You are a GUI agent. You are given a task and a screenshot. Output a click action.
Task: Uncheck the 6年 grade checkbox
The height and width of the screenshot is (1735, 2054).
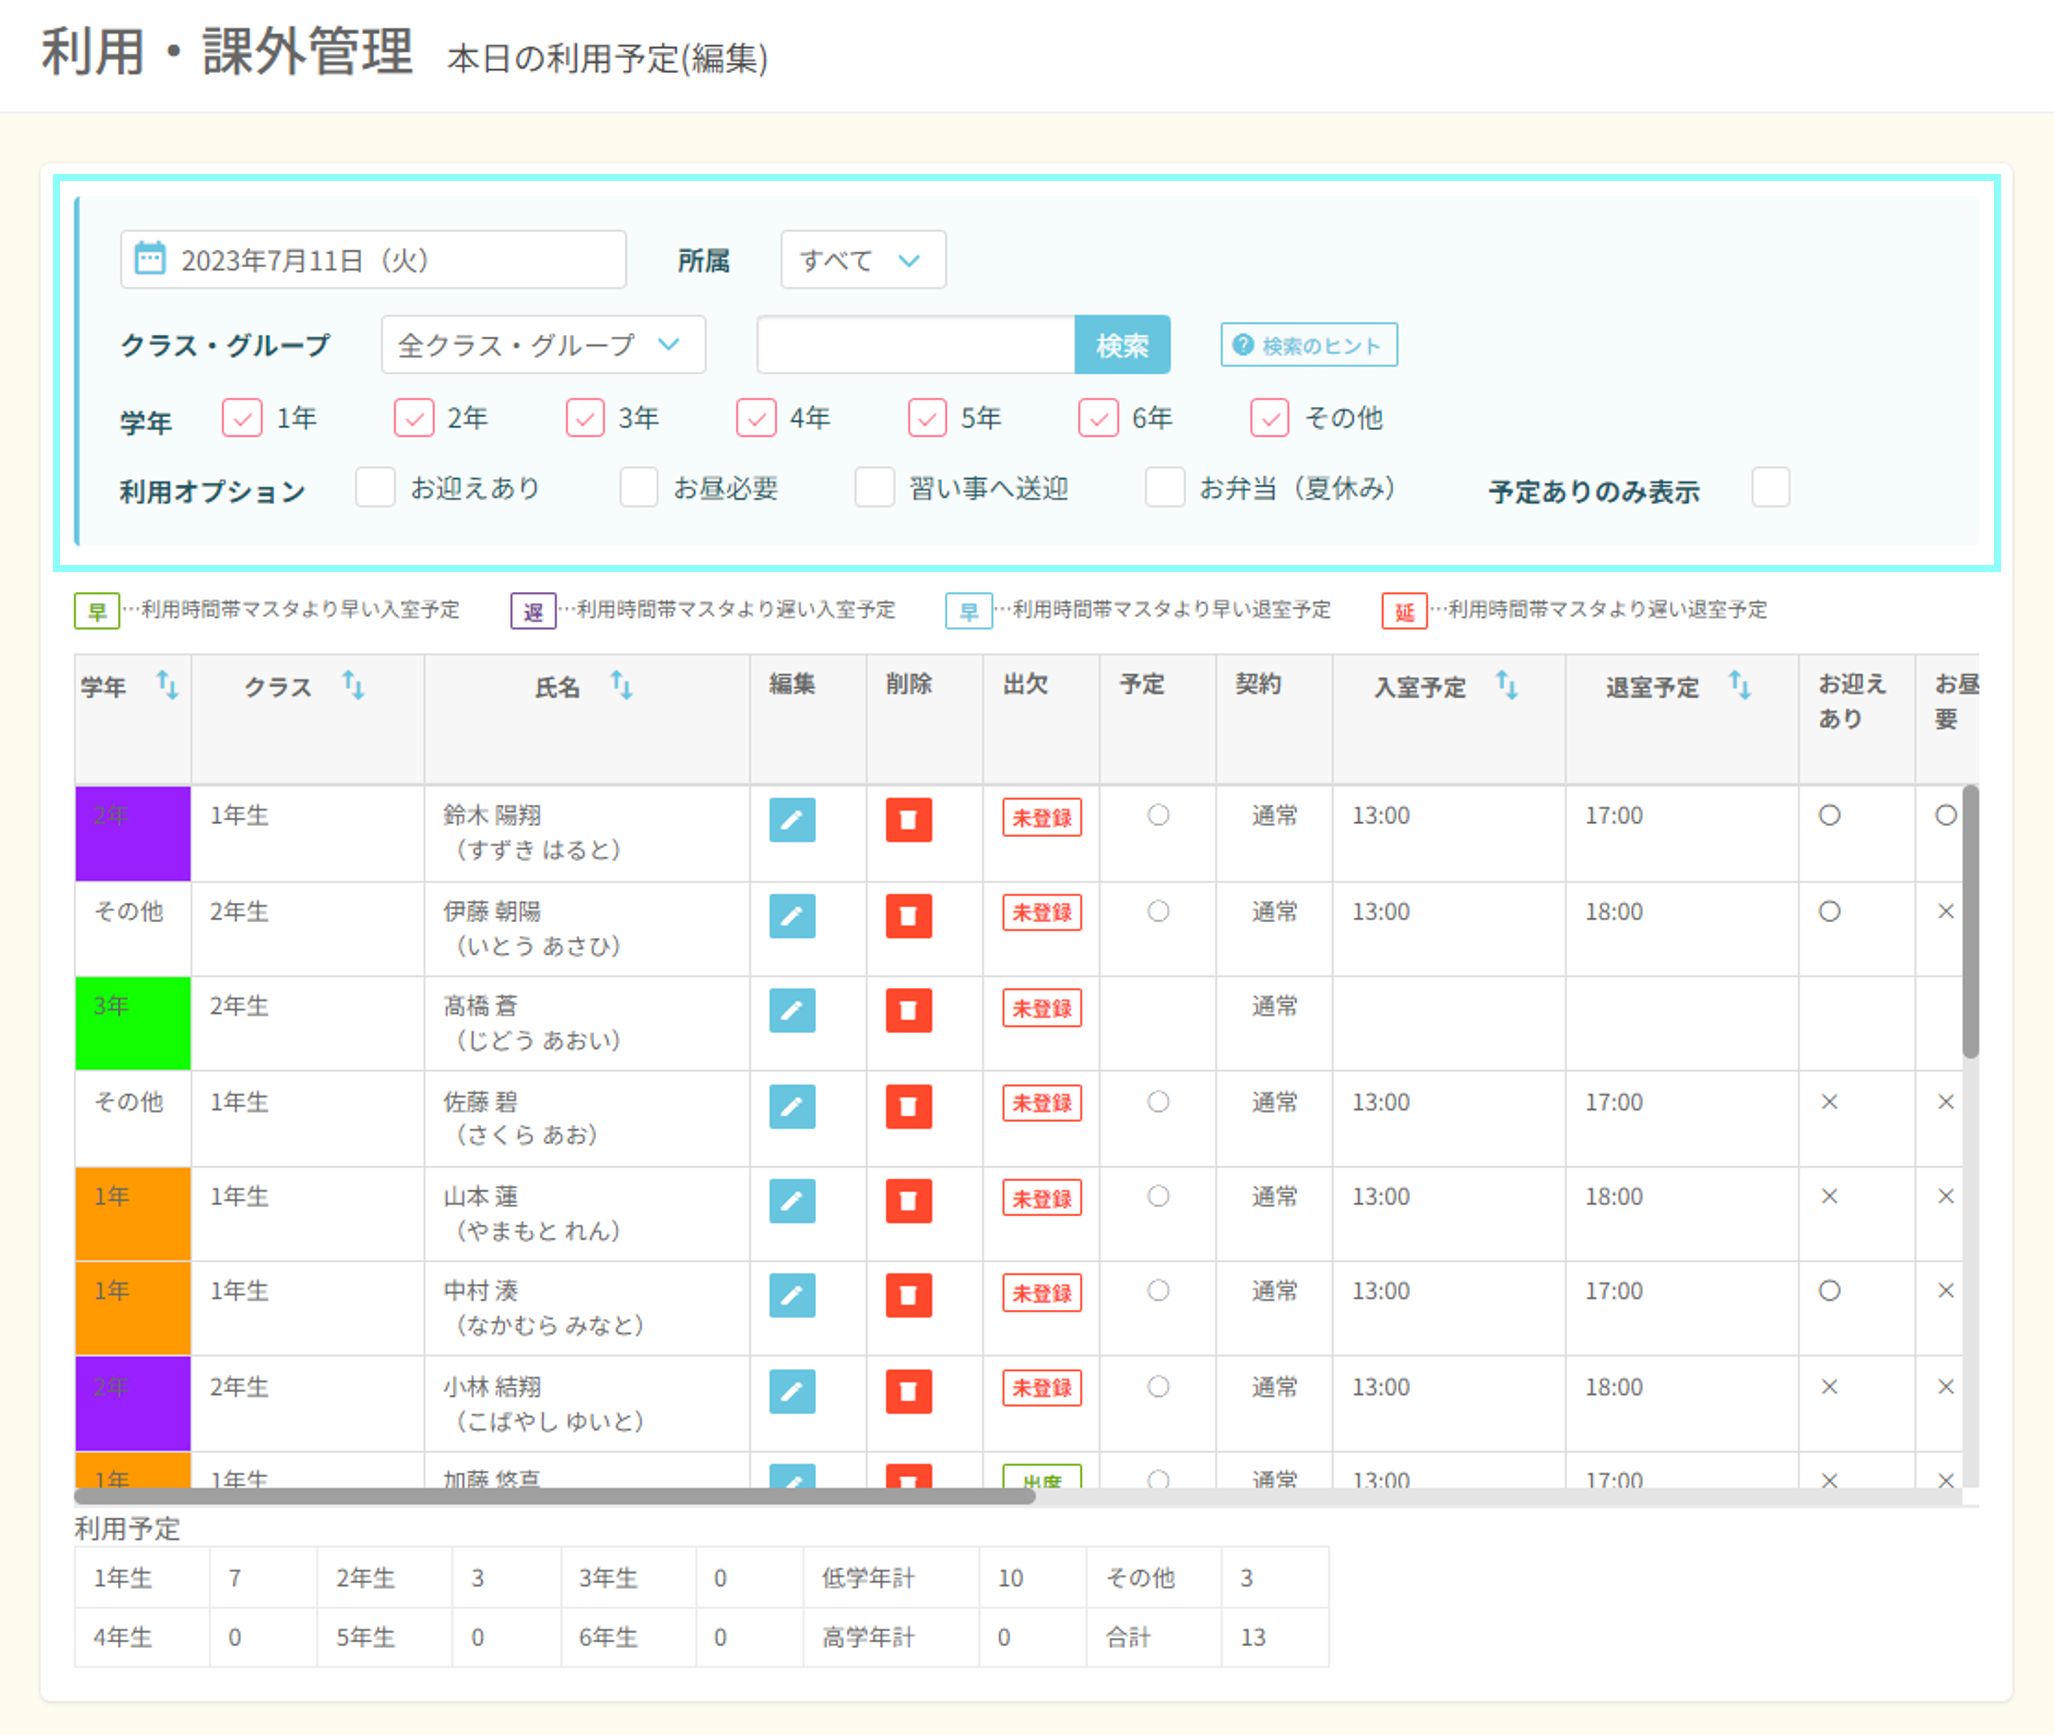click(1098, 418)
